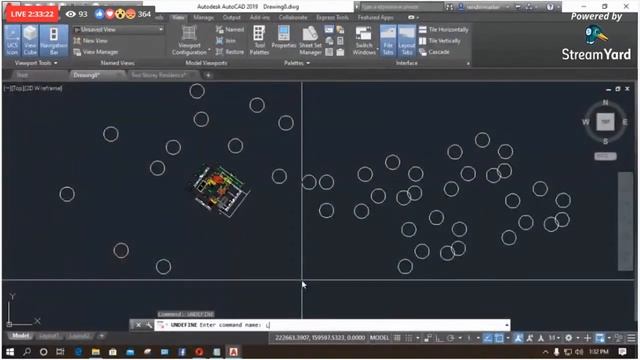Click the Named viewports icon
The height and width of the screenshot is (360, 640).
click(x=229, y=29)
